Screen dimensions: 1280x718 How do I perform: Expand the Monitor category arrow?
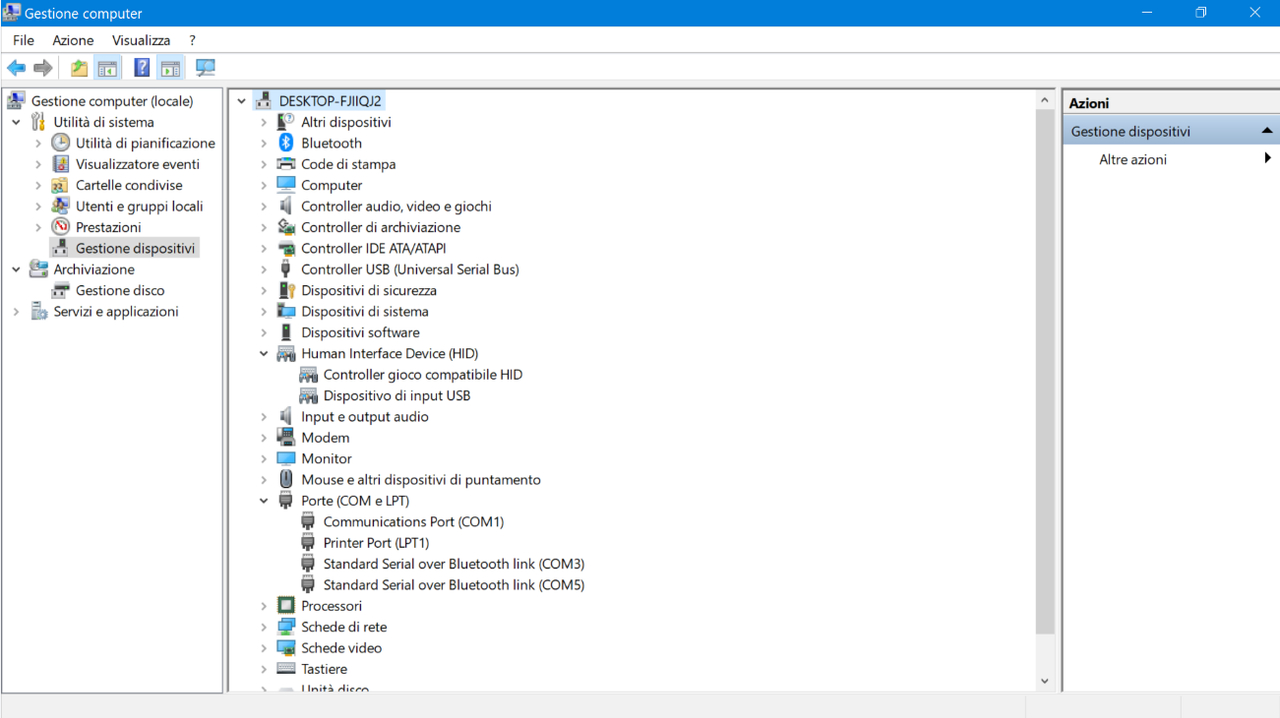click(x=264, y=459)
